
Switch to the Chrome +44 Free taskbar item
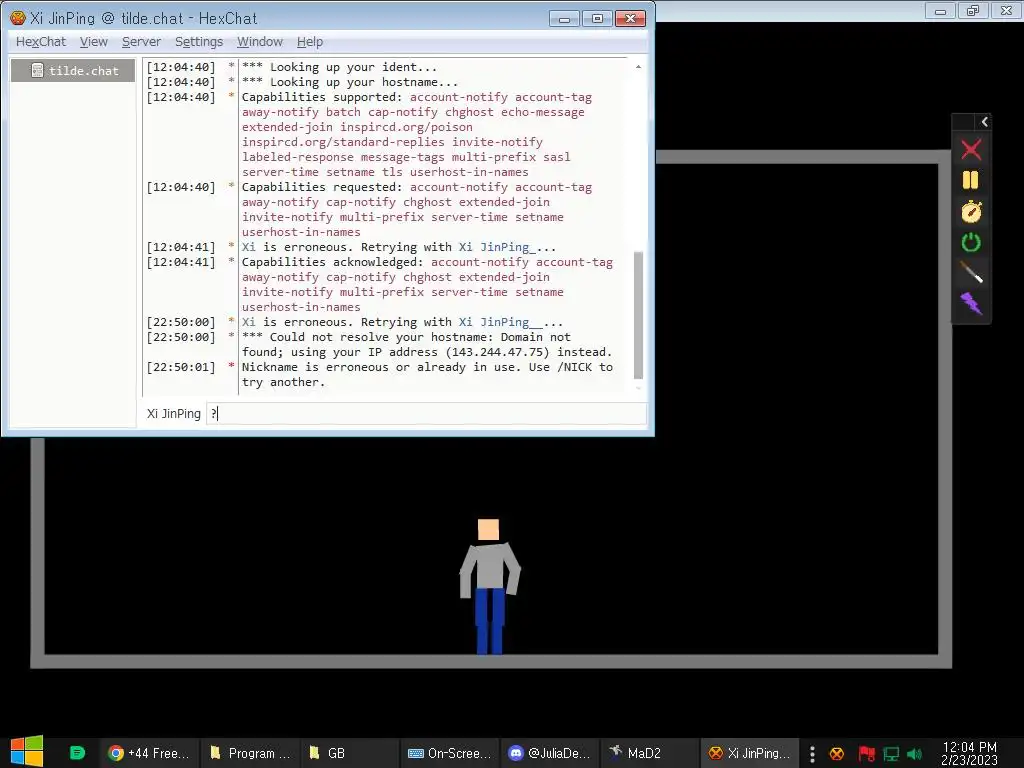(x=149, y=753)
